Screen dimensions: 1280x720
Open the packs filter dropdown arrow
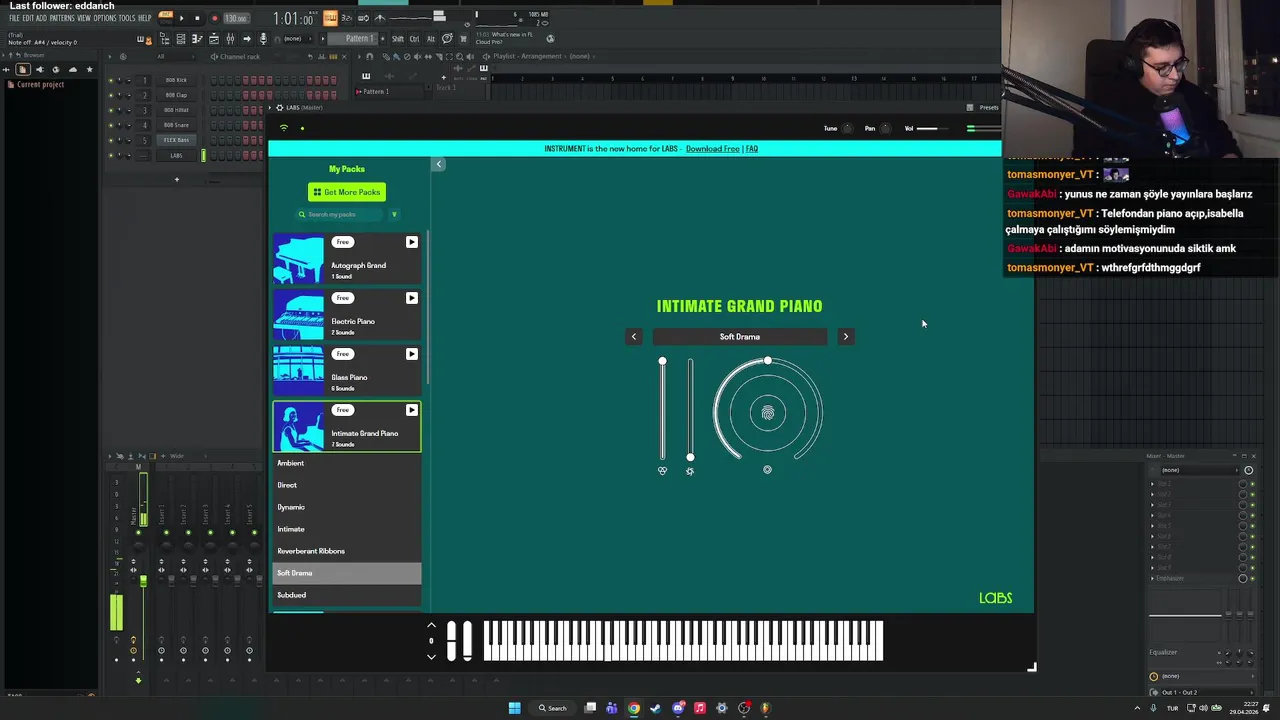pos(394,214)
